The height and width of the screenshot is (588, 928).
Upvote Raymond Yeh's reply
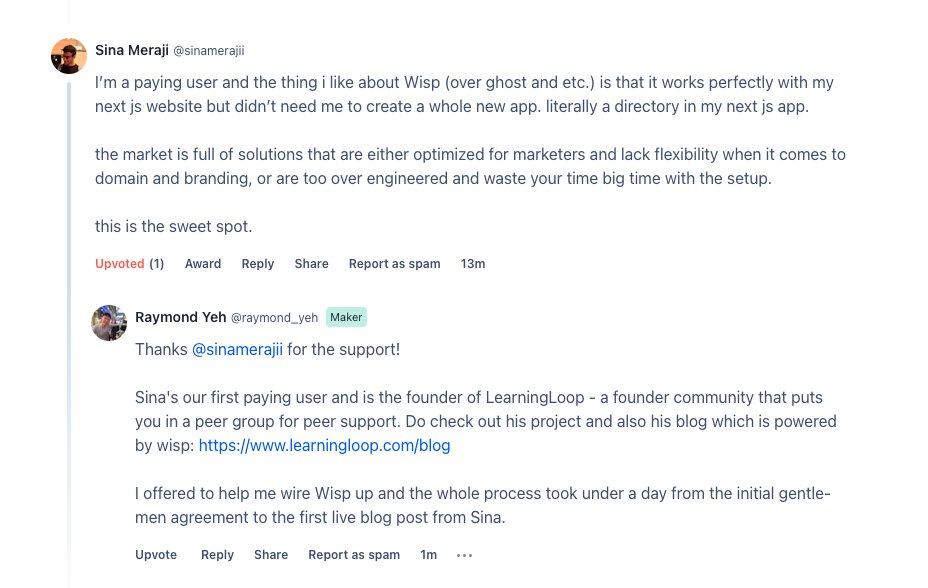click(156, 555)
